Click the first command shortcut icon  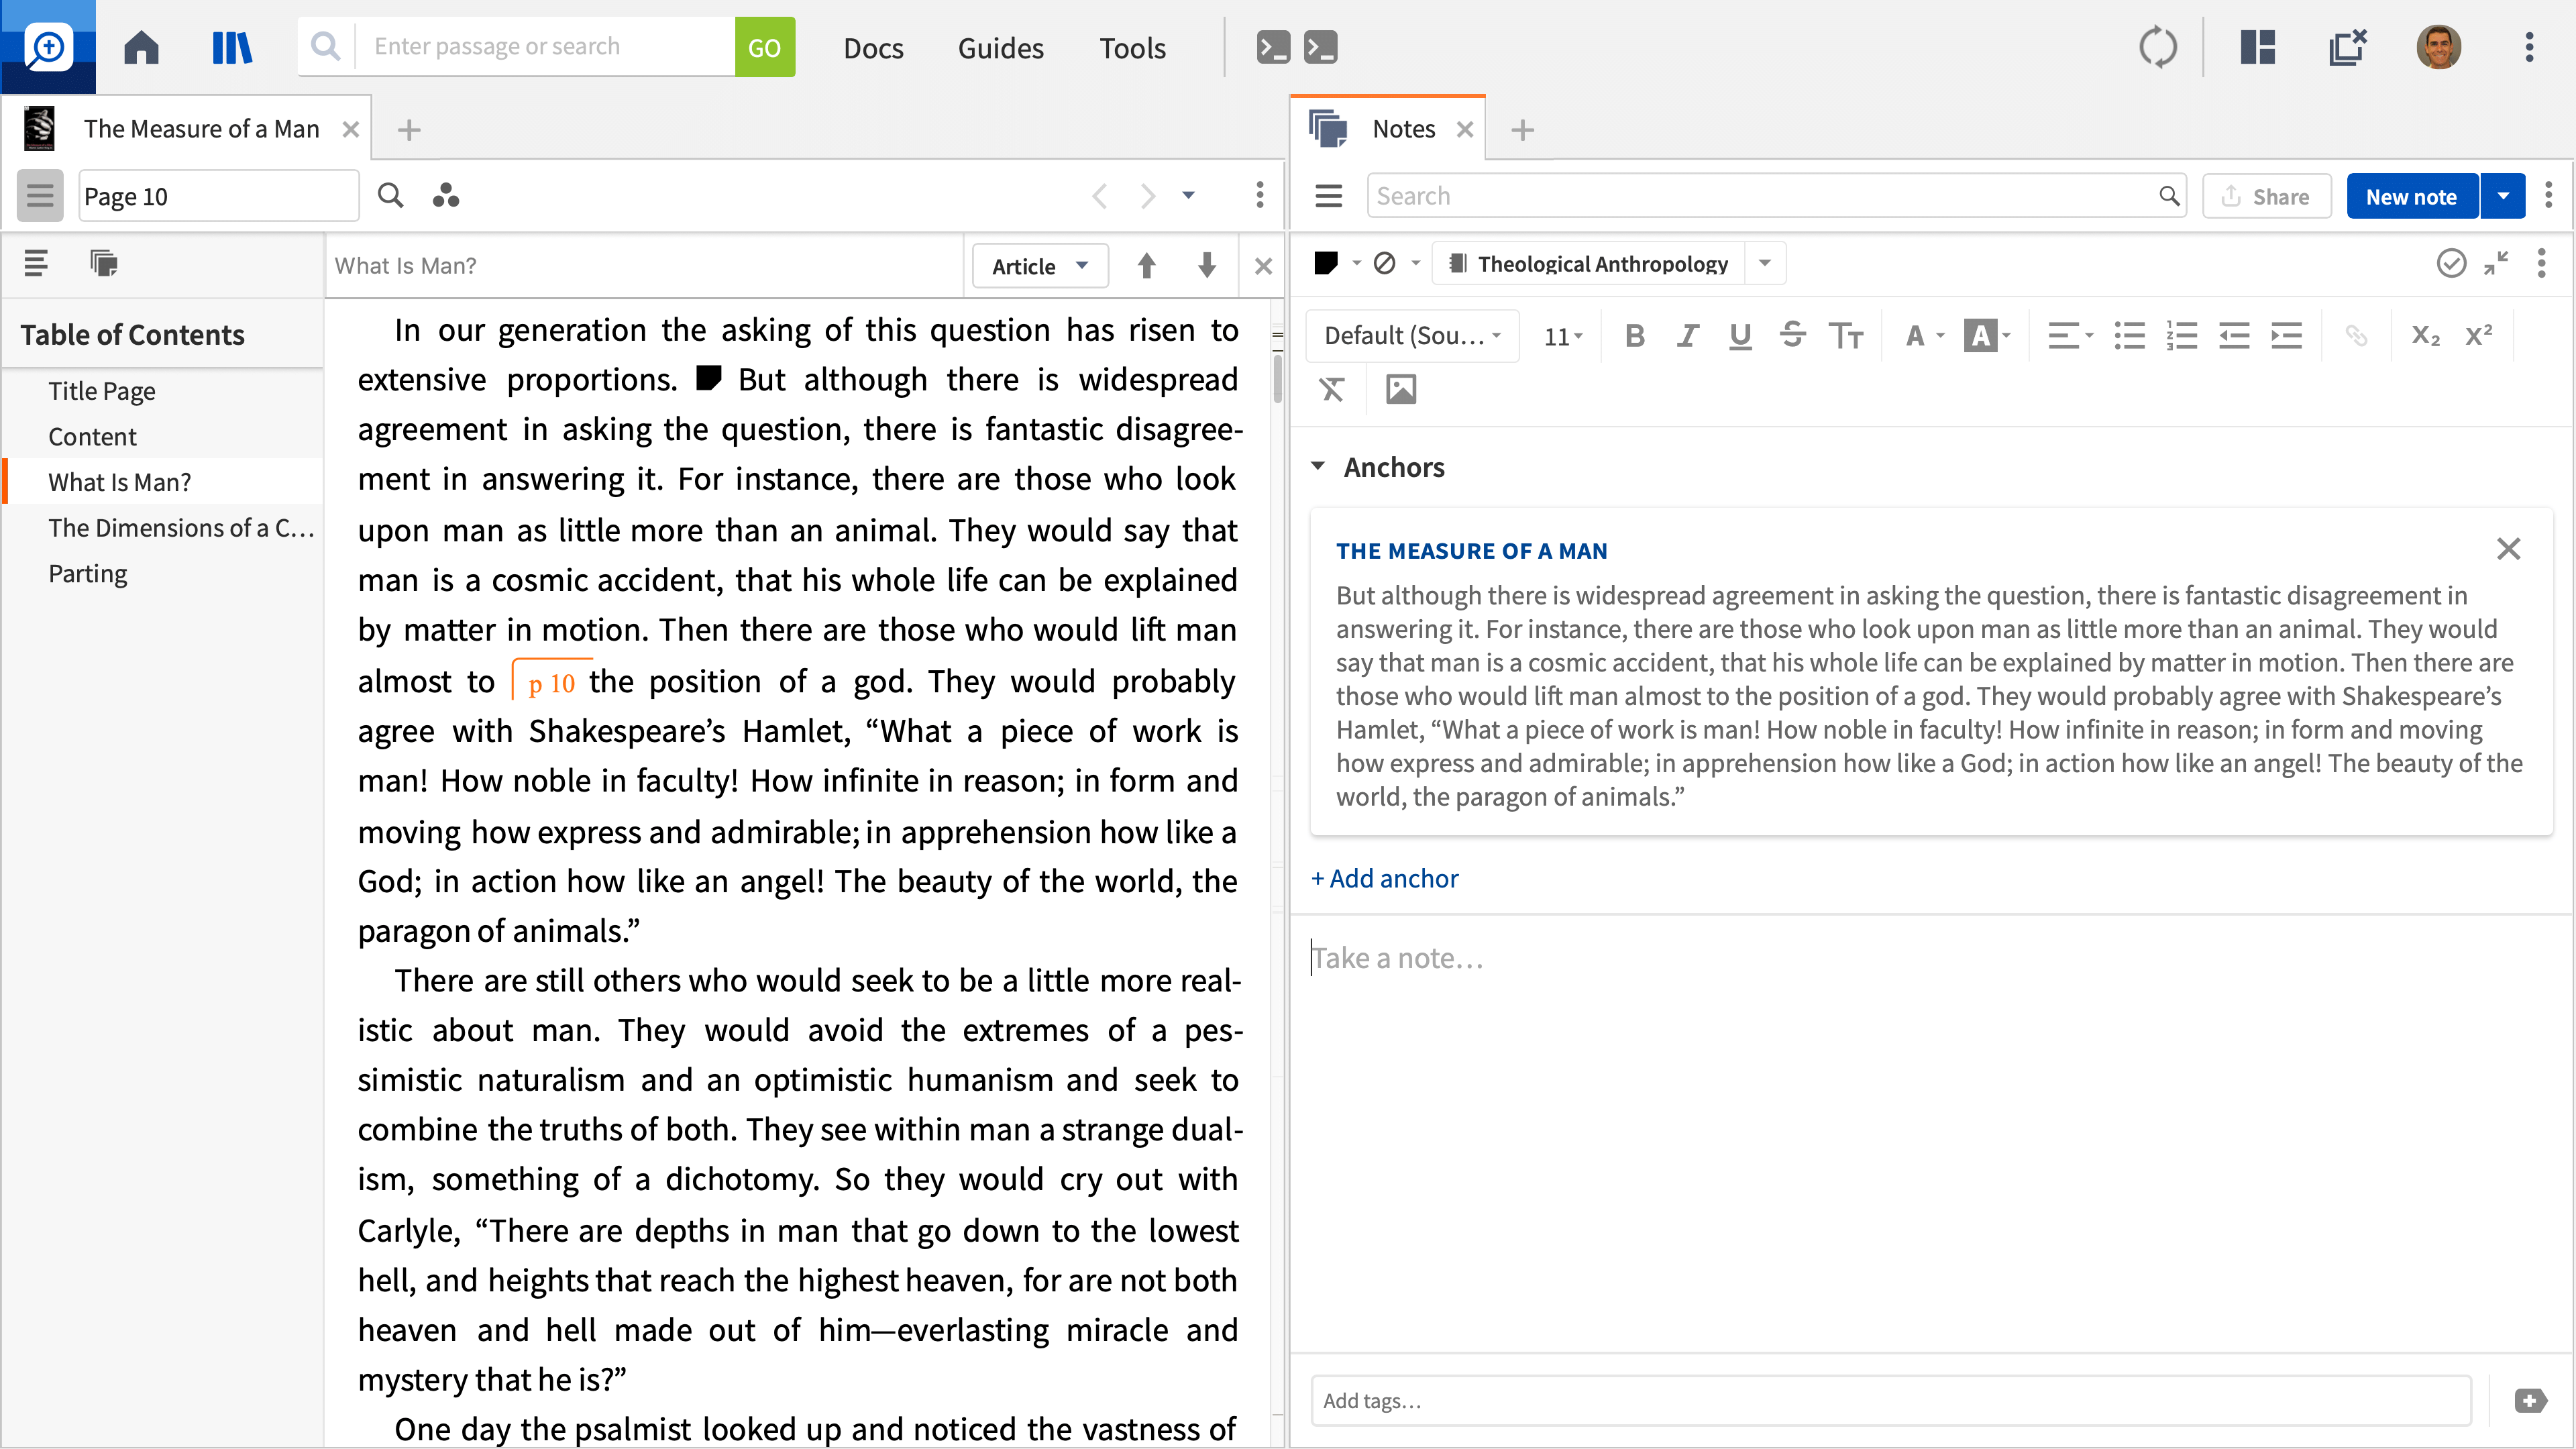pos(1273,47)
